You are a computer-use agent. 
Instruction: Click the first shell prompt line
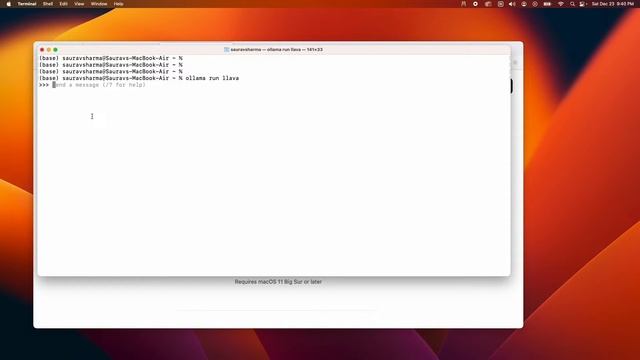(x=111, y=58)
